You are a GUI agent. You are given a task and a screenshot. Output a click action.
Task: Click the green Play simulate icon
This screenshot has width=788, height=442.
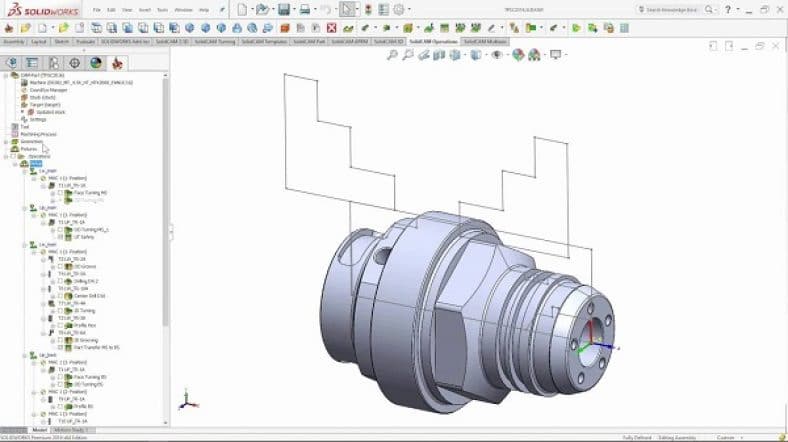(x=576, y=28)
